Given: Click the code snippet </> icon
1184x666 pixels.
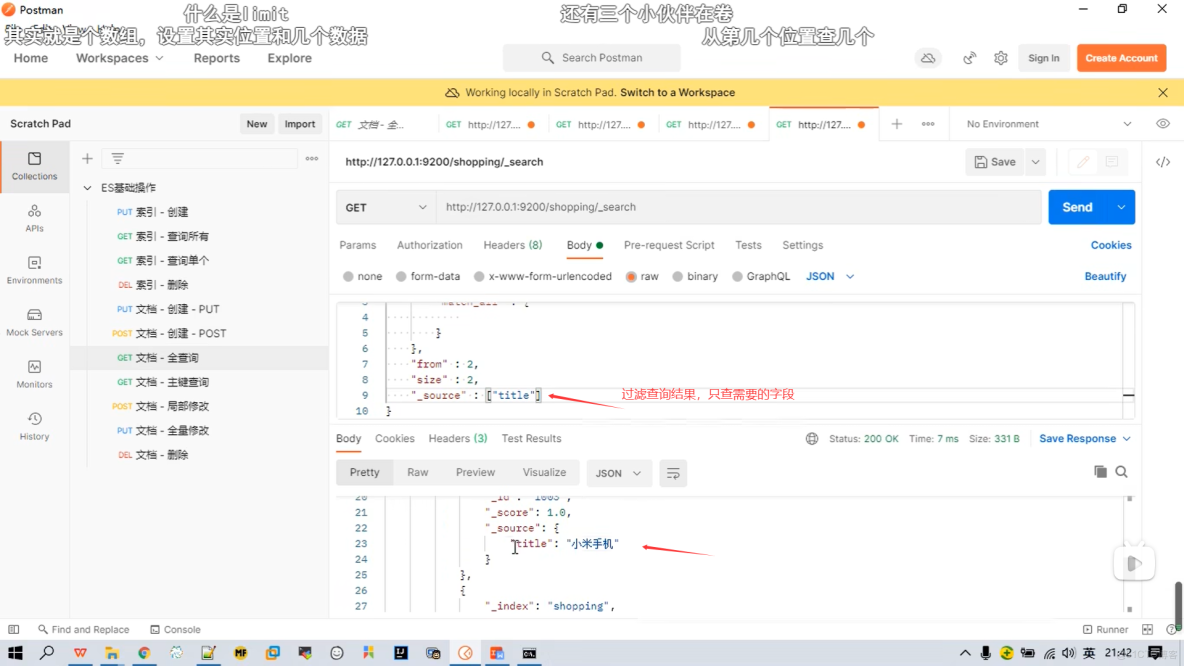Looking at the screenshot, I should [x=1163, y=160].
